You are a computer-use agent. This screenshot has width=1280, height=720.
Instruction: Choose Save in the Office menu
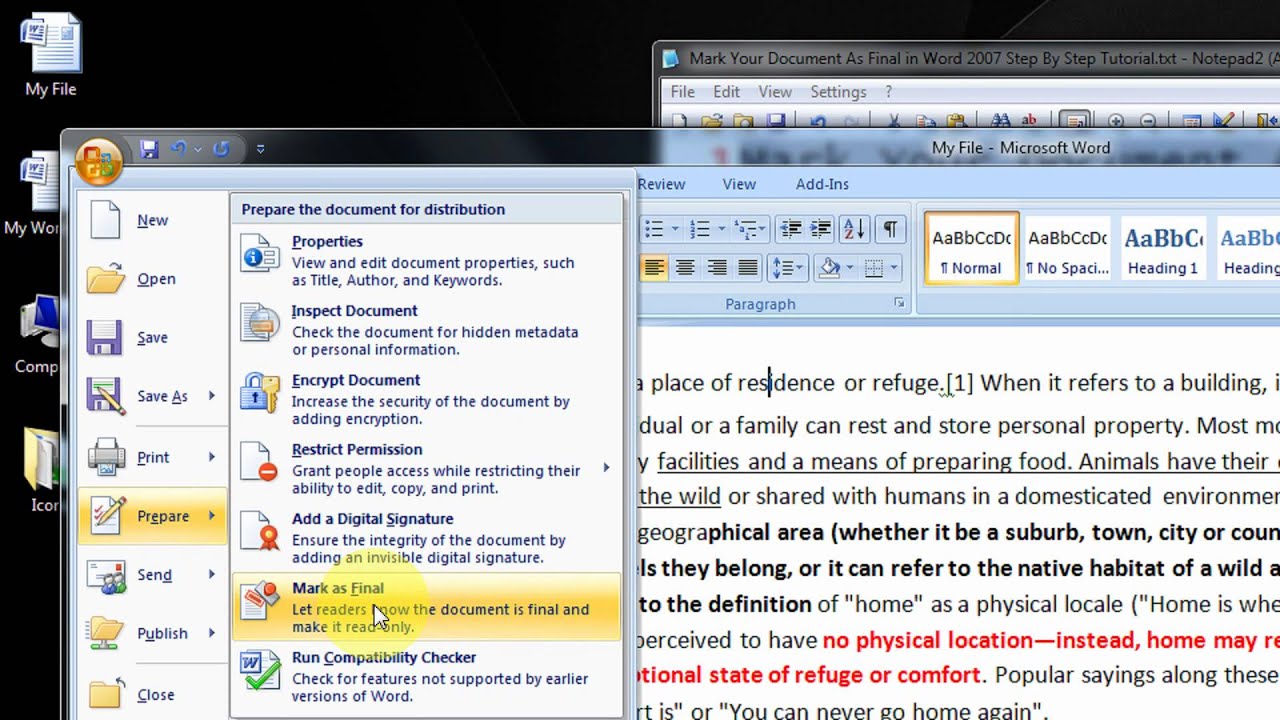[x=152, y=338]
